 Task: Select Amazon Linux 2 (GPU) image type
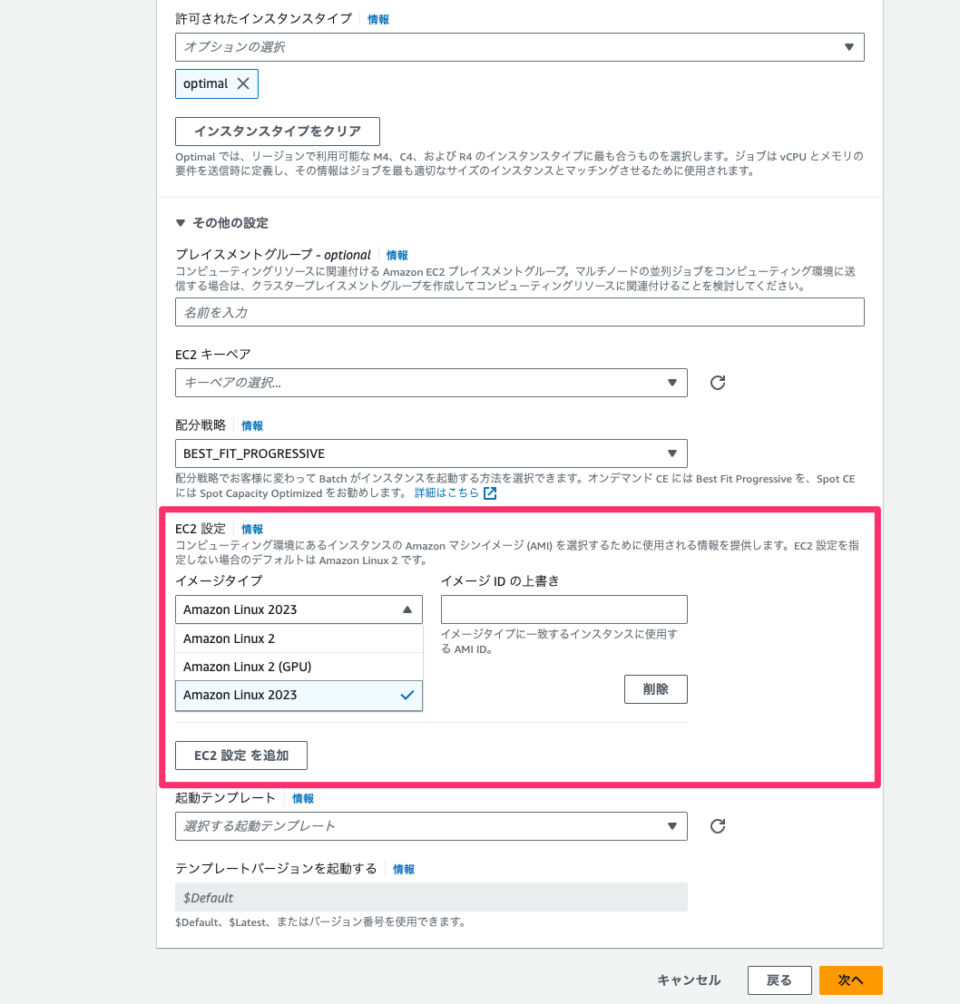coord(298,667)
